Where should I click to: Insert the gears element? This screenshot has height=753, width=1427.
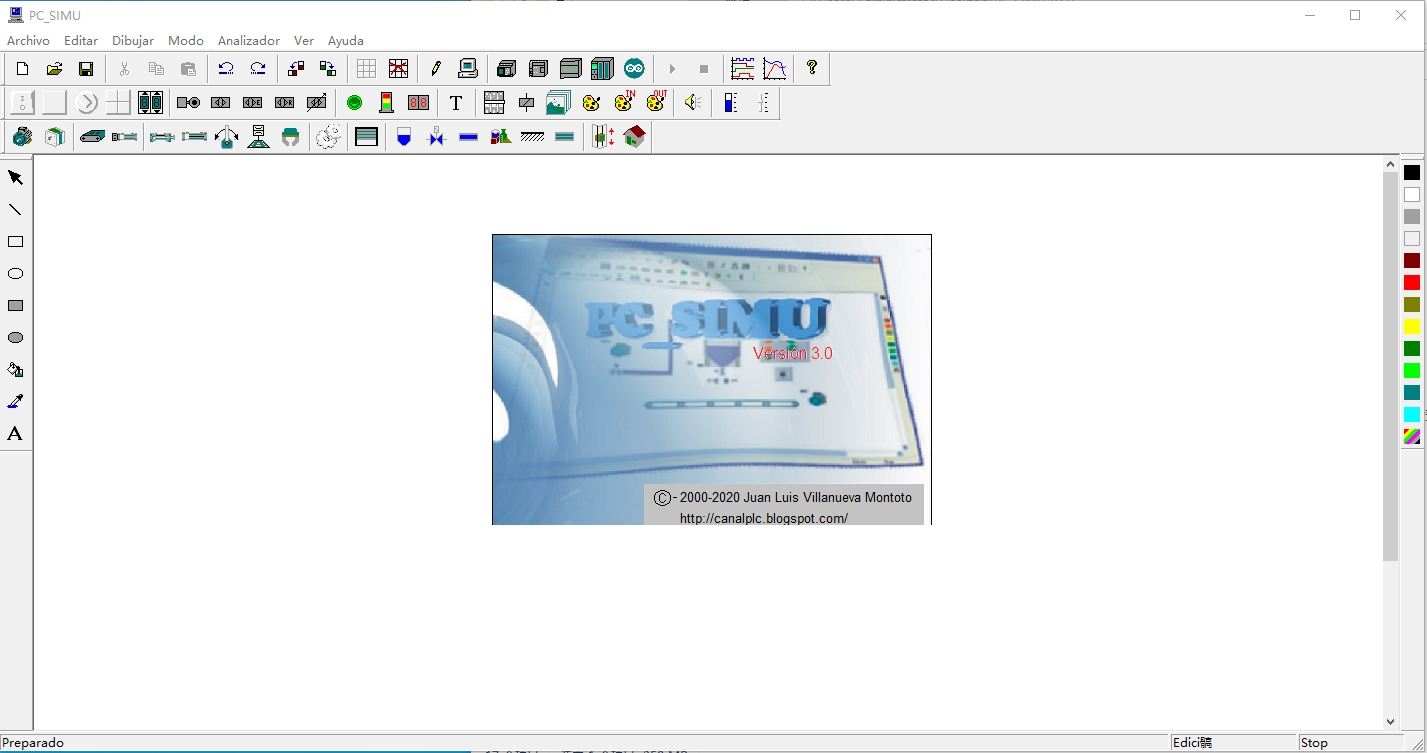pos(328,137)
